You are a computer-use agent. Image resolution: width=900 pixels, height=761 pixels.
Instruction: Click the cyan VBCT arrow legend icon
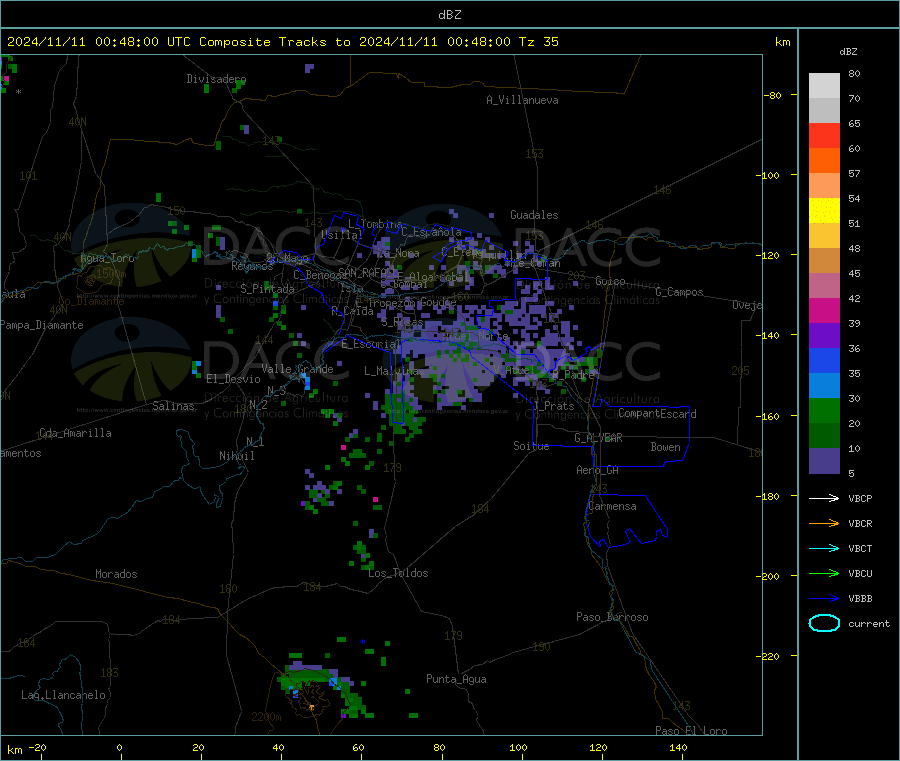pyautogui.click(x=824, y=549)
